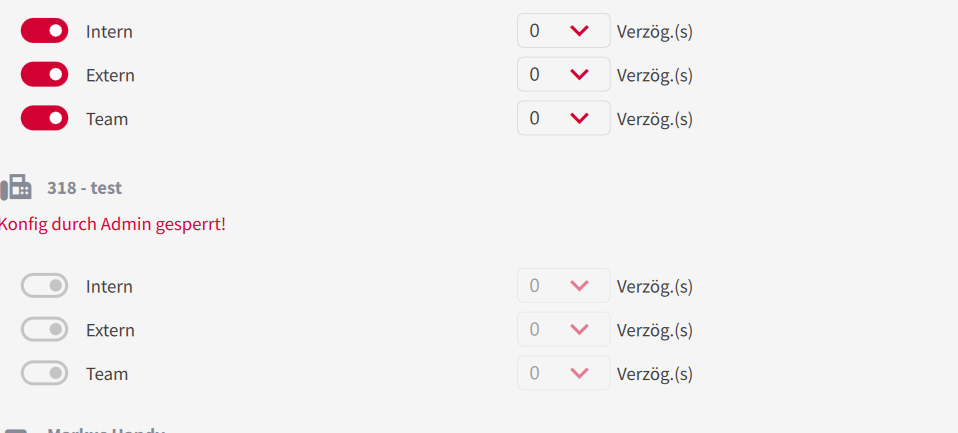Toggle the greyed Team switch under 318 - test
The width and height of the screenshot is (958, 433).
pyautogui.click(x=44, y=374)
